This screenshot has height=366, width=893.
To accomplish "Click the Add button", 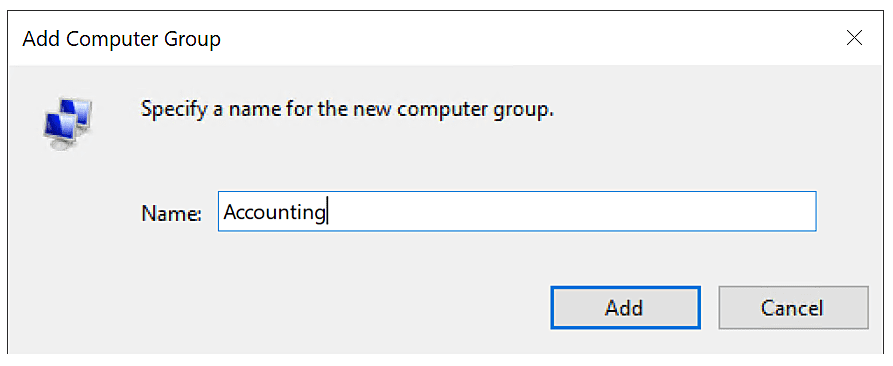I will [x=625, y=308].
